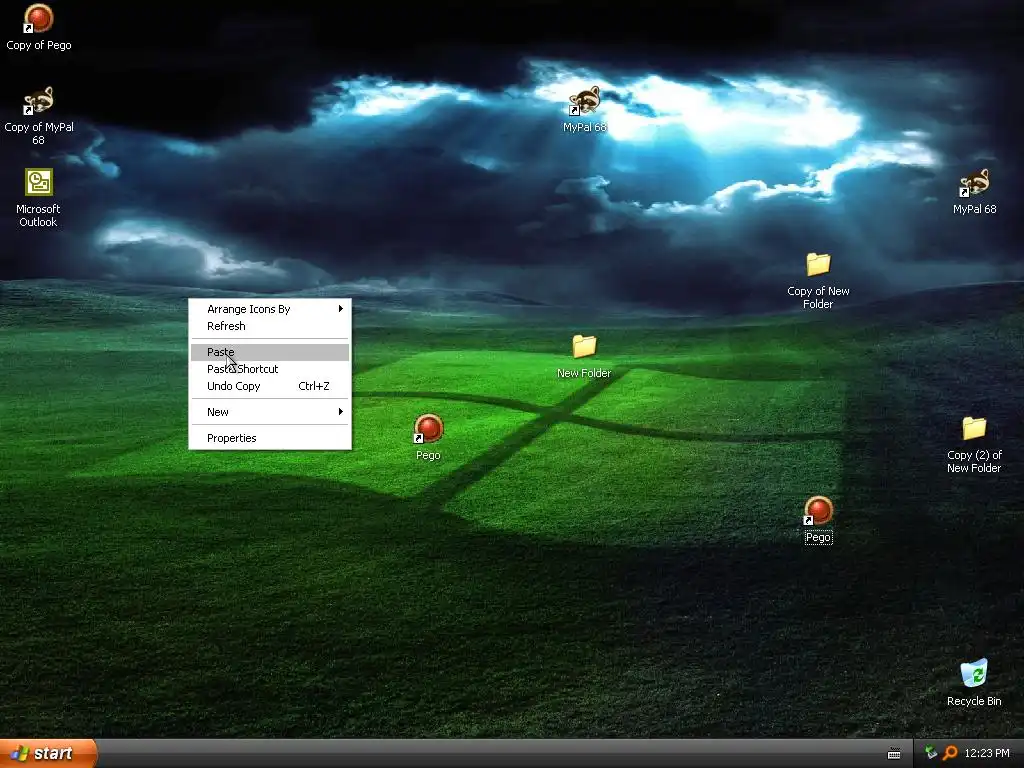The image size is (1024, 768).
Task: Open the Start menu
Action: [x=48, y=753]
